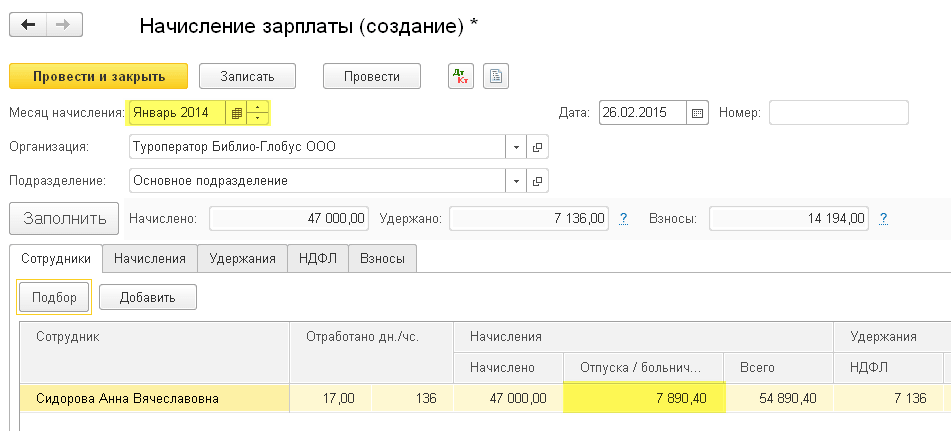This screenshot has height=431, width=951.
Task: Select the Сидорова Анна Вячеславовна row
Action: tap(128, 399)
